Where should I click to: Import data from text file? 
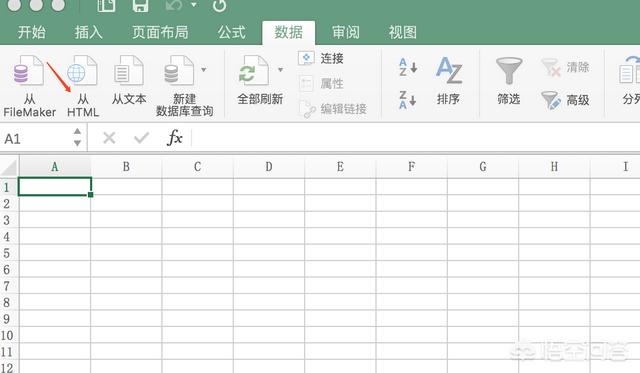(x=129, y=81)
